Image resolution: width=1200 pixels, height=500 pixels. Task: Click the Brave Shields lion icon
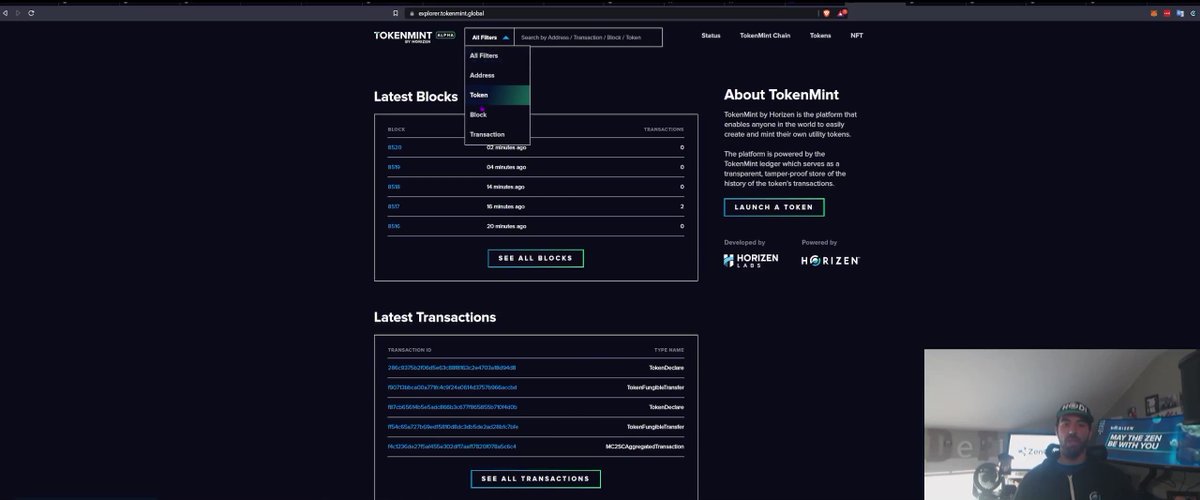tap(826, 13)
